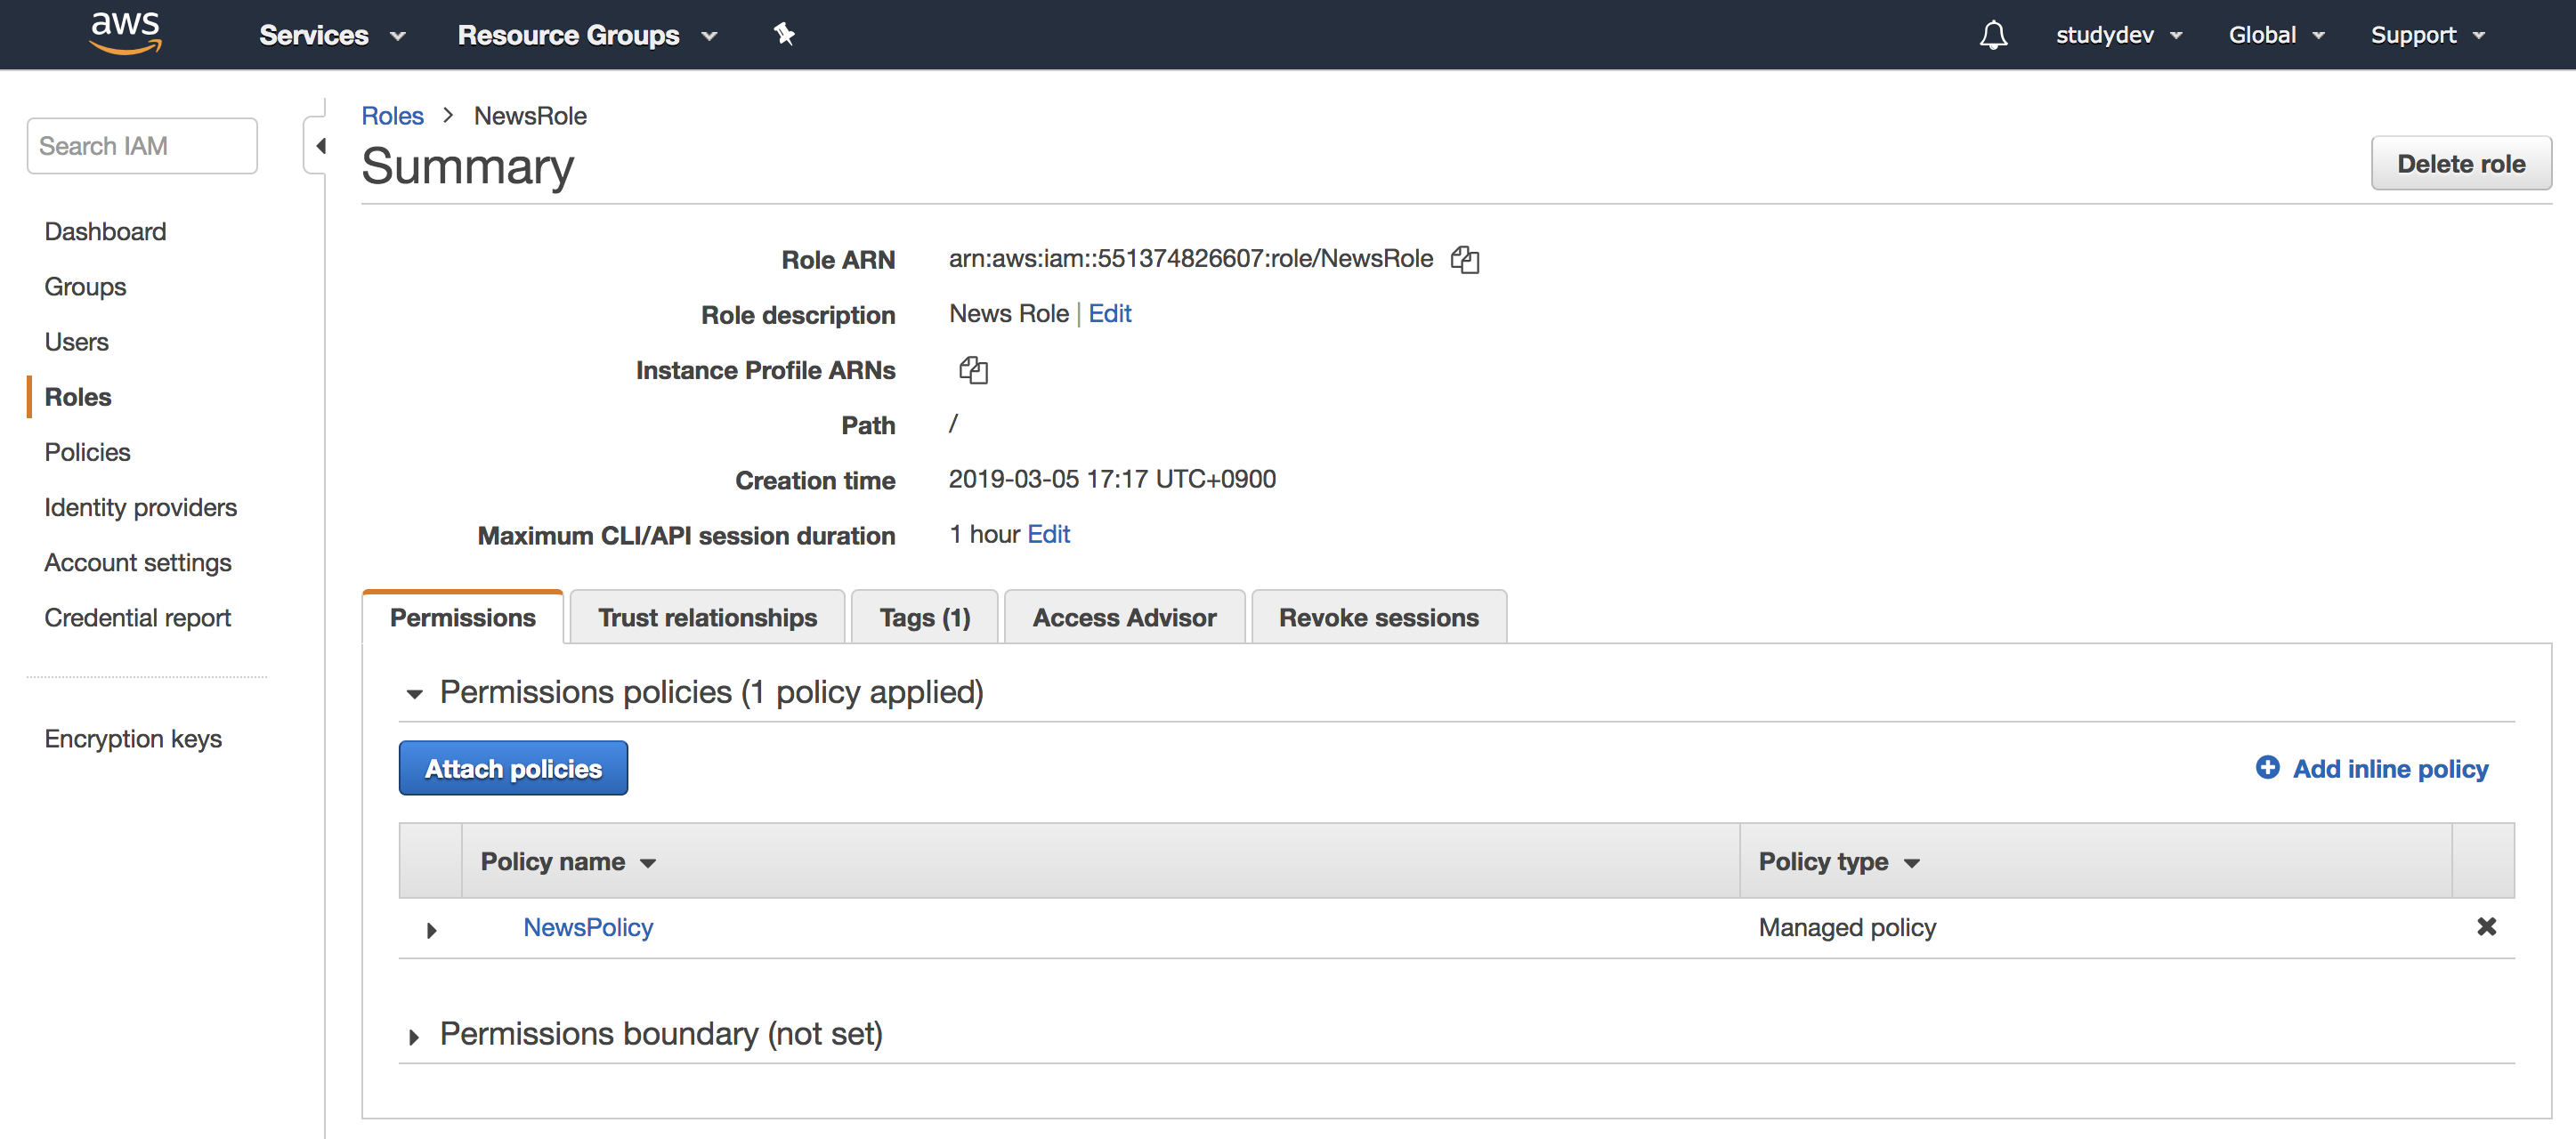This screenshot has width=2576, height=1139.
Task: Click the Role ARN value text
Action: 1190,258
